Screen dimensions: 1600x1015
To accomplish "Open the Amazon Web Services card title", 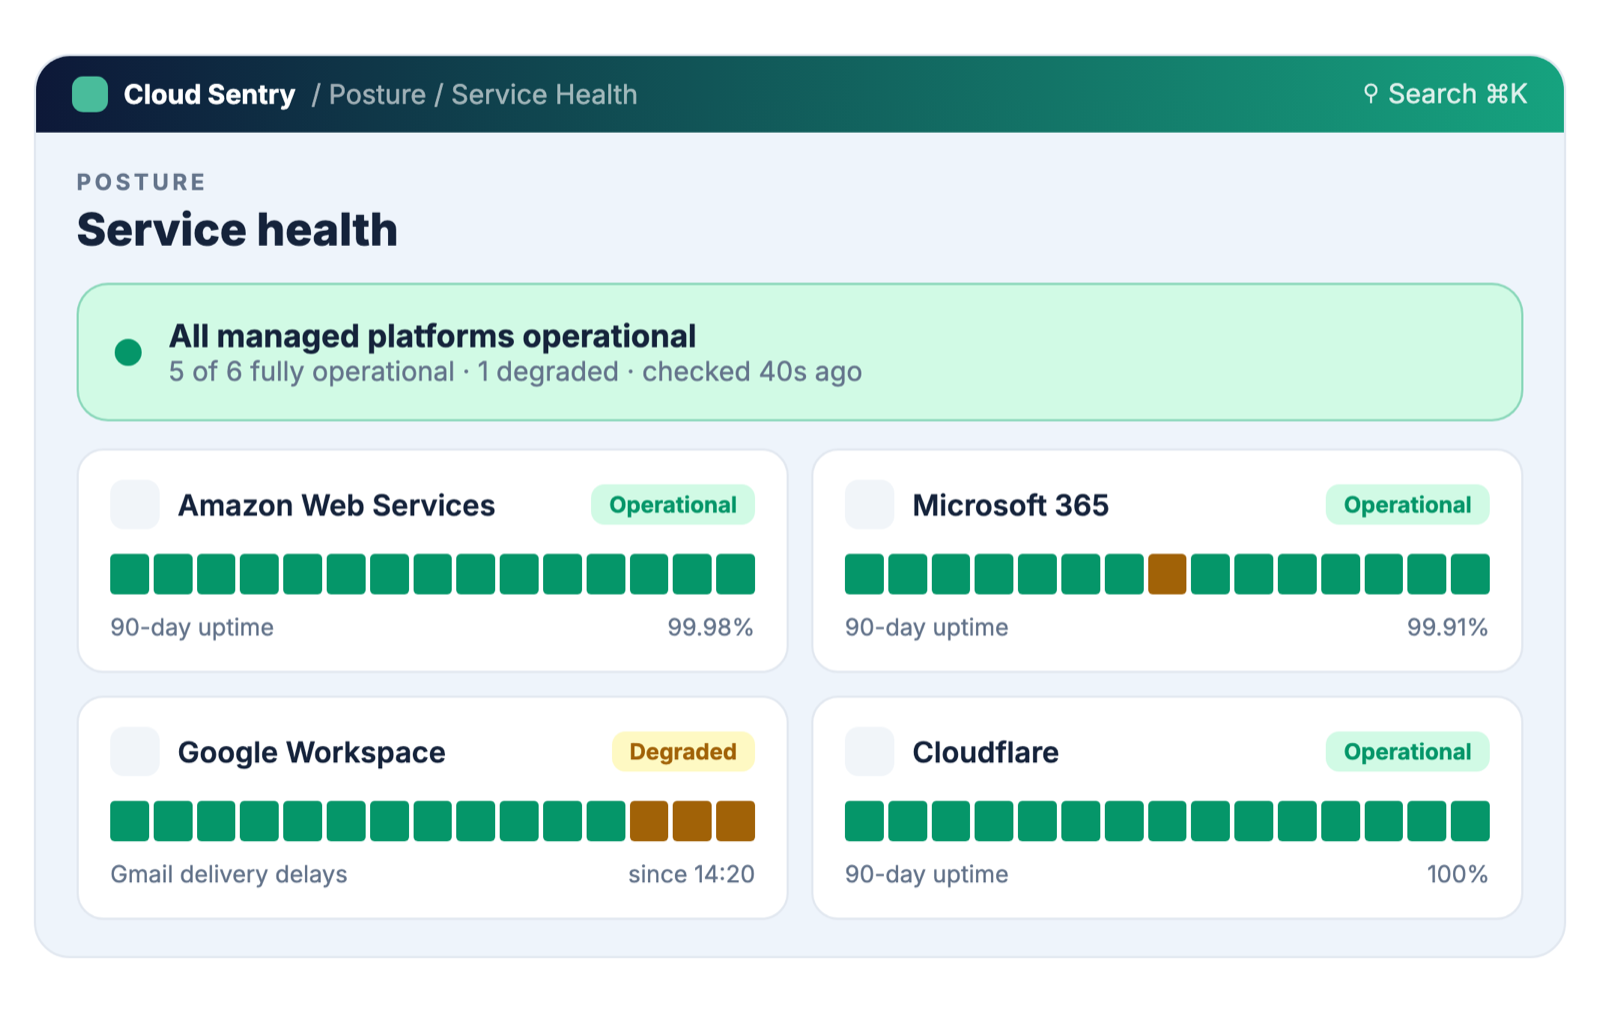I will click(x=336, y=505).
